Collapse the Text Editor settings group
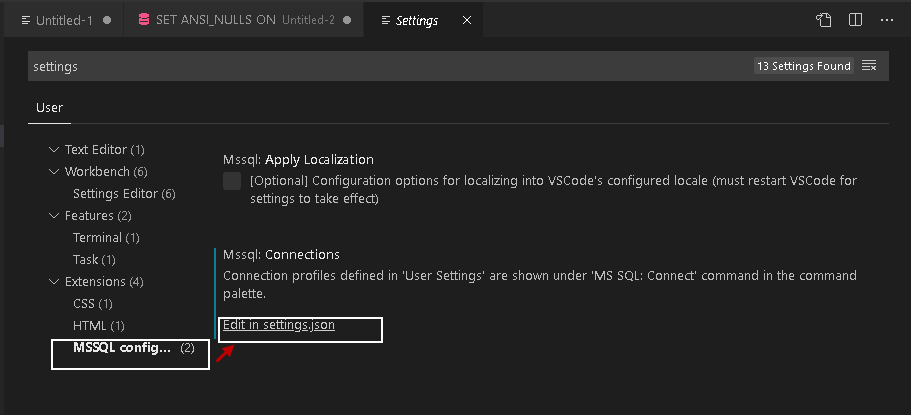 (x=54, y=149)
